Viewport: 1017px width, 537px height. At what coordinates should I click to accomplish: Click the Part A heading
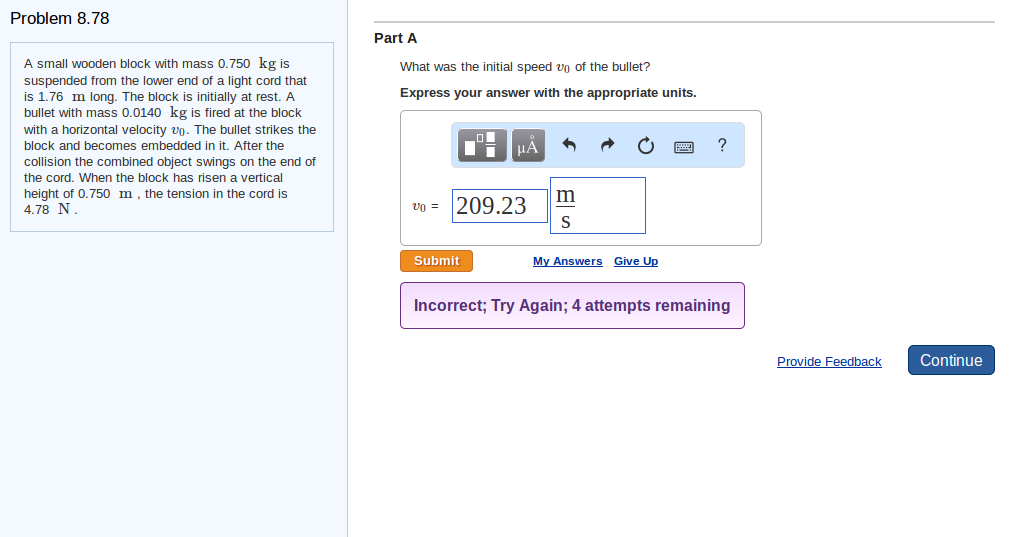[395, 38]
